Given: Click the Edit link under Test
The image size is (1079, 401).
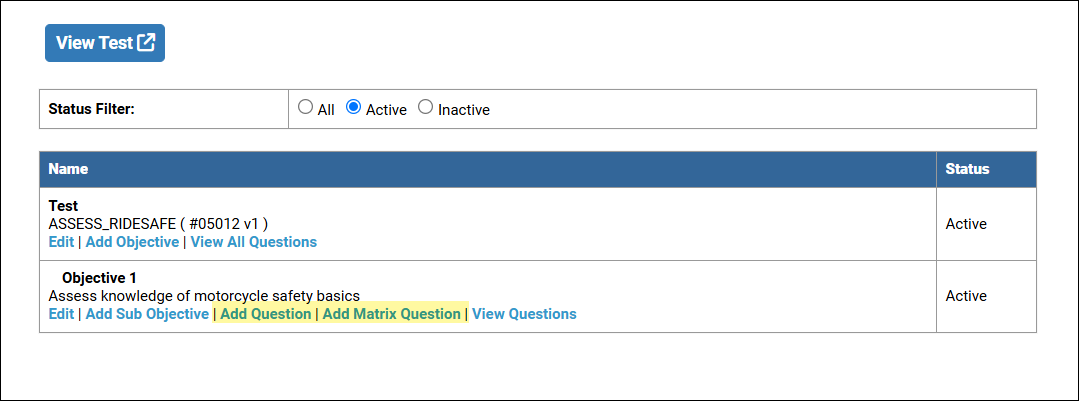Looking at the screenshot, I should click(x=61, y=242).
